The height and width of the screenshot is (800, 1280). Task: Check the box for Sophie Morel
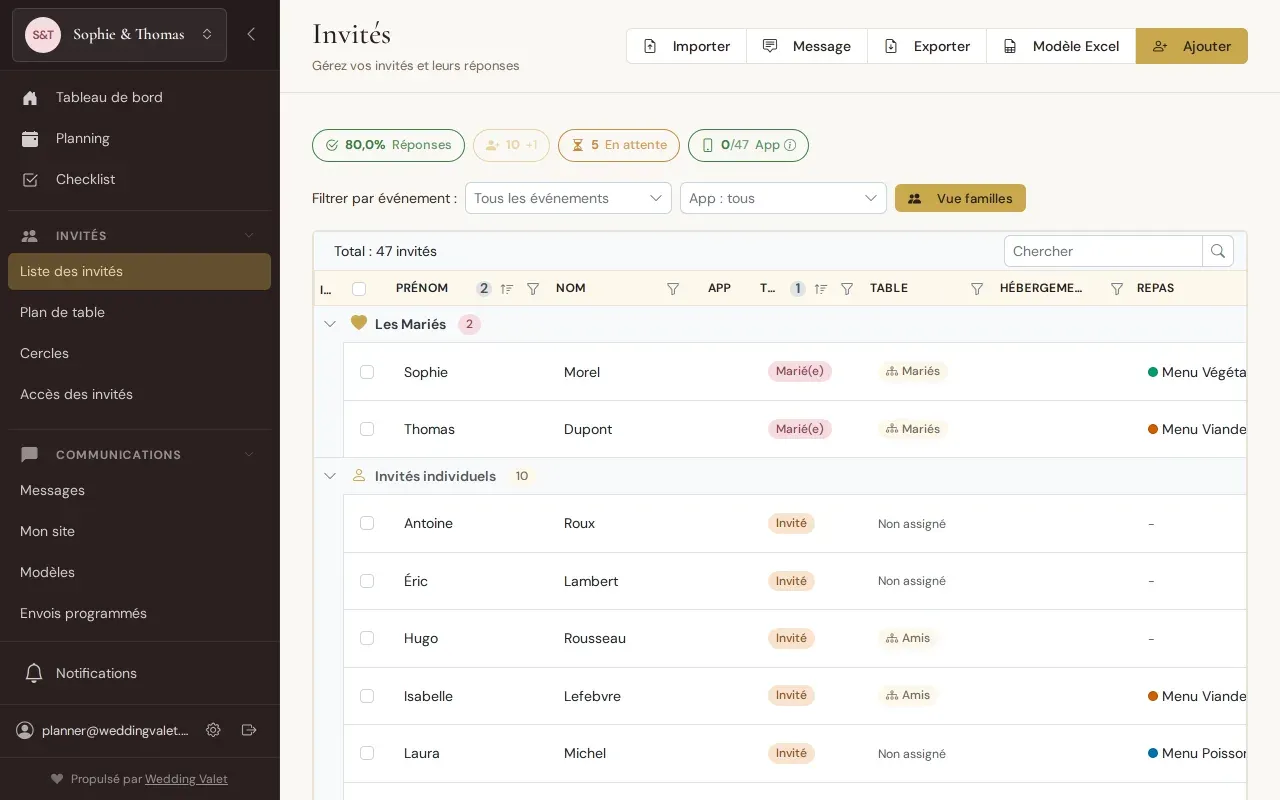point(367,372)
